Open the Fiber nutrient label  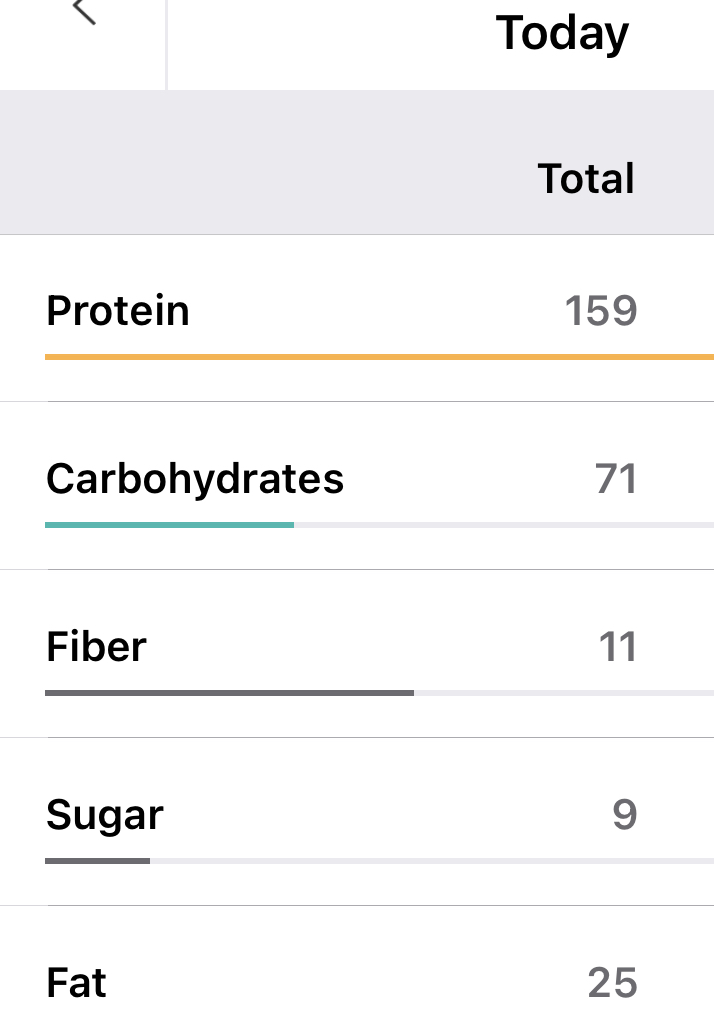[x=96, y=647]
